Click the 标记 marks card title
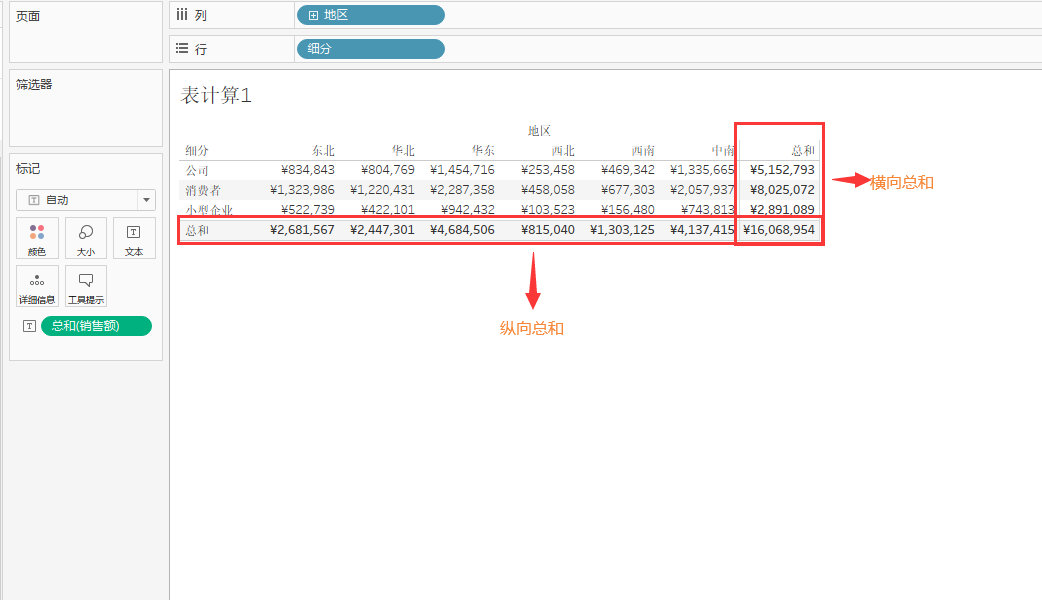The image size is (1042, 600). point(28,169)
